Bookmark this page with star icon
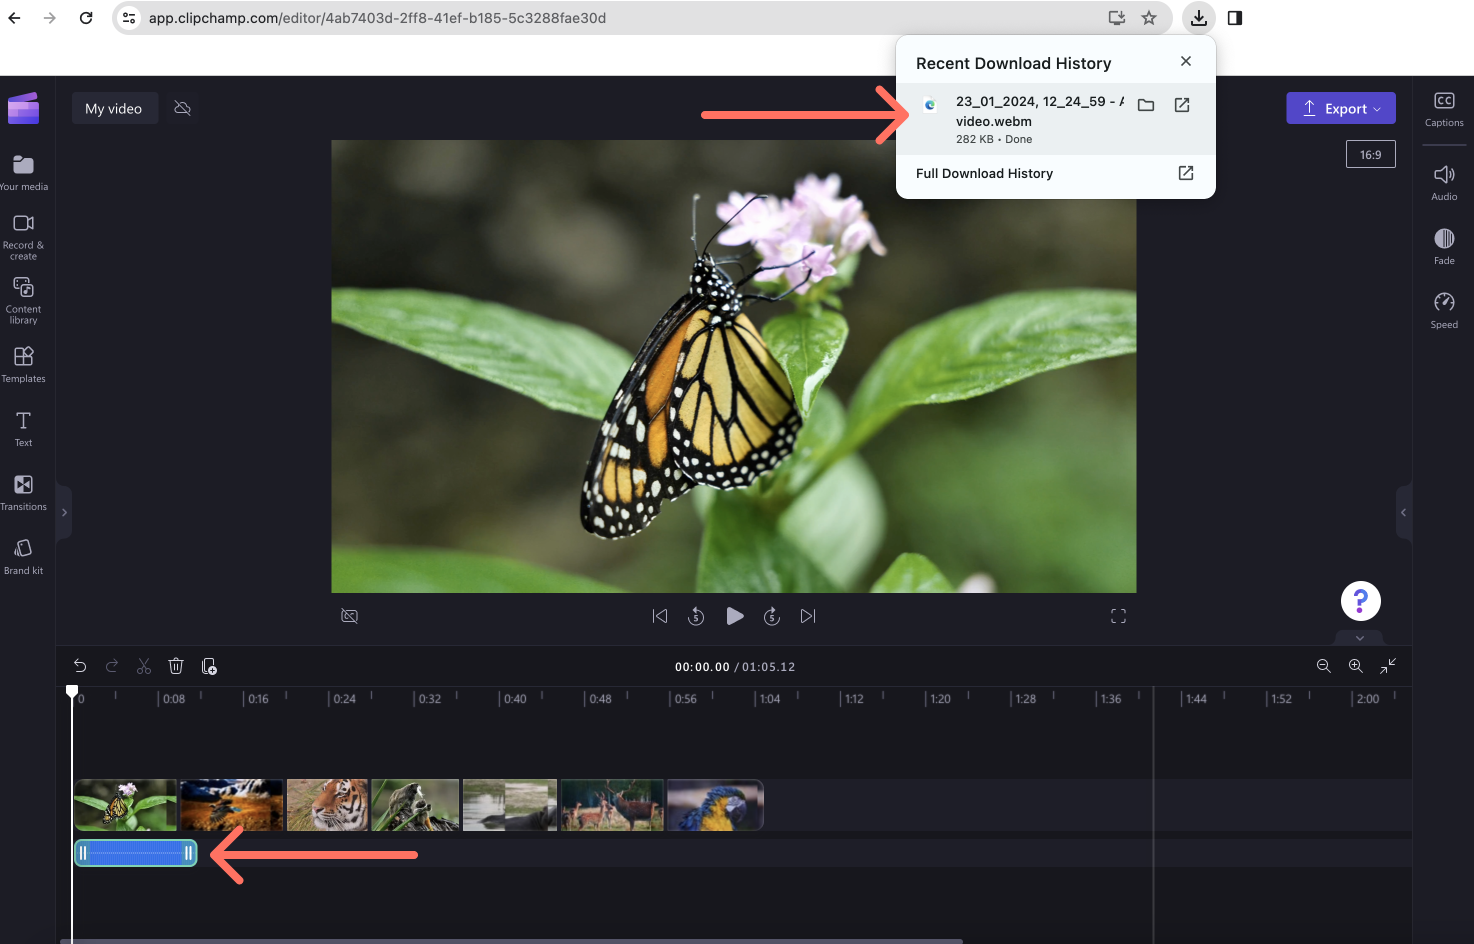 (x=1149, y=18)
